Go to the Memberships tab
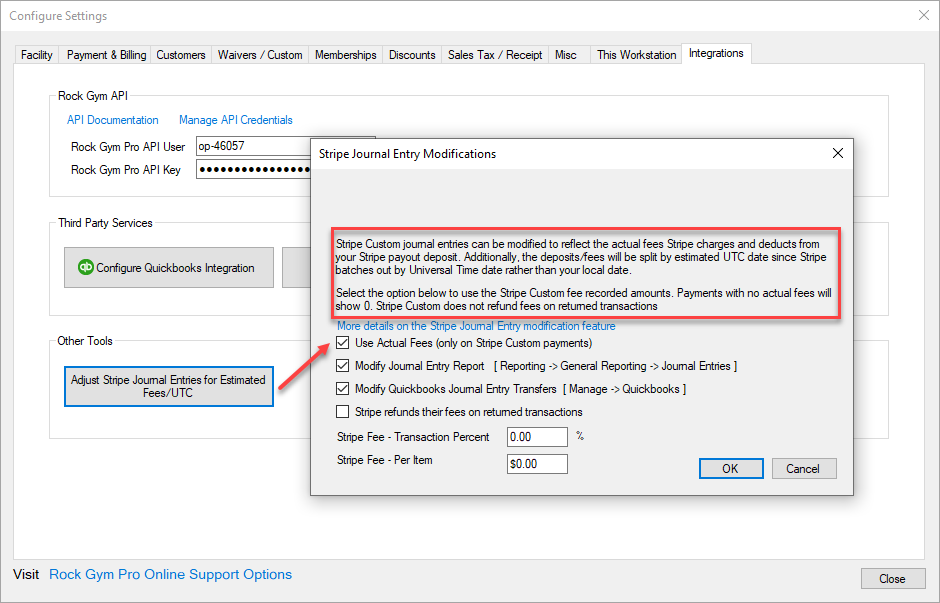 (x=345, y=55)
